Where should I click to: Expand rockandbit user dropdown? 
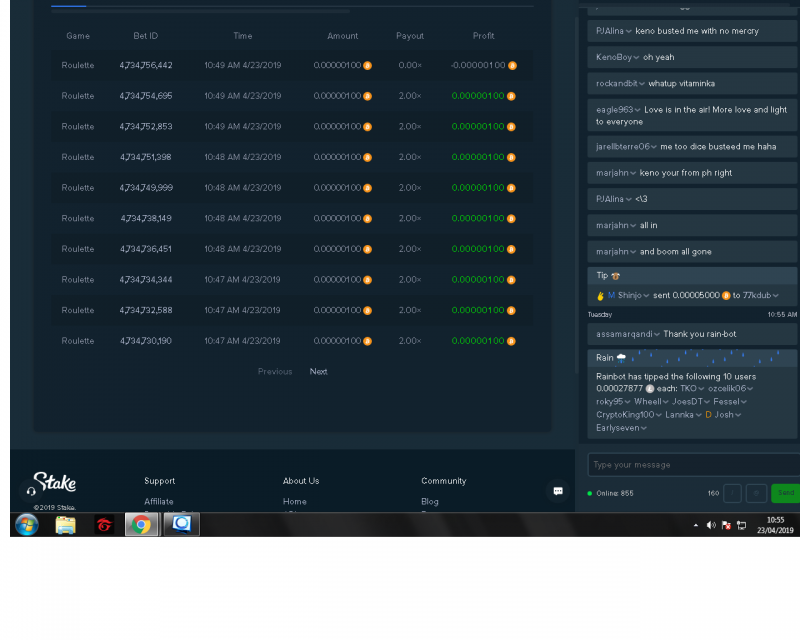(x=642, y=84)
